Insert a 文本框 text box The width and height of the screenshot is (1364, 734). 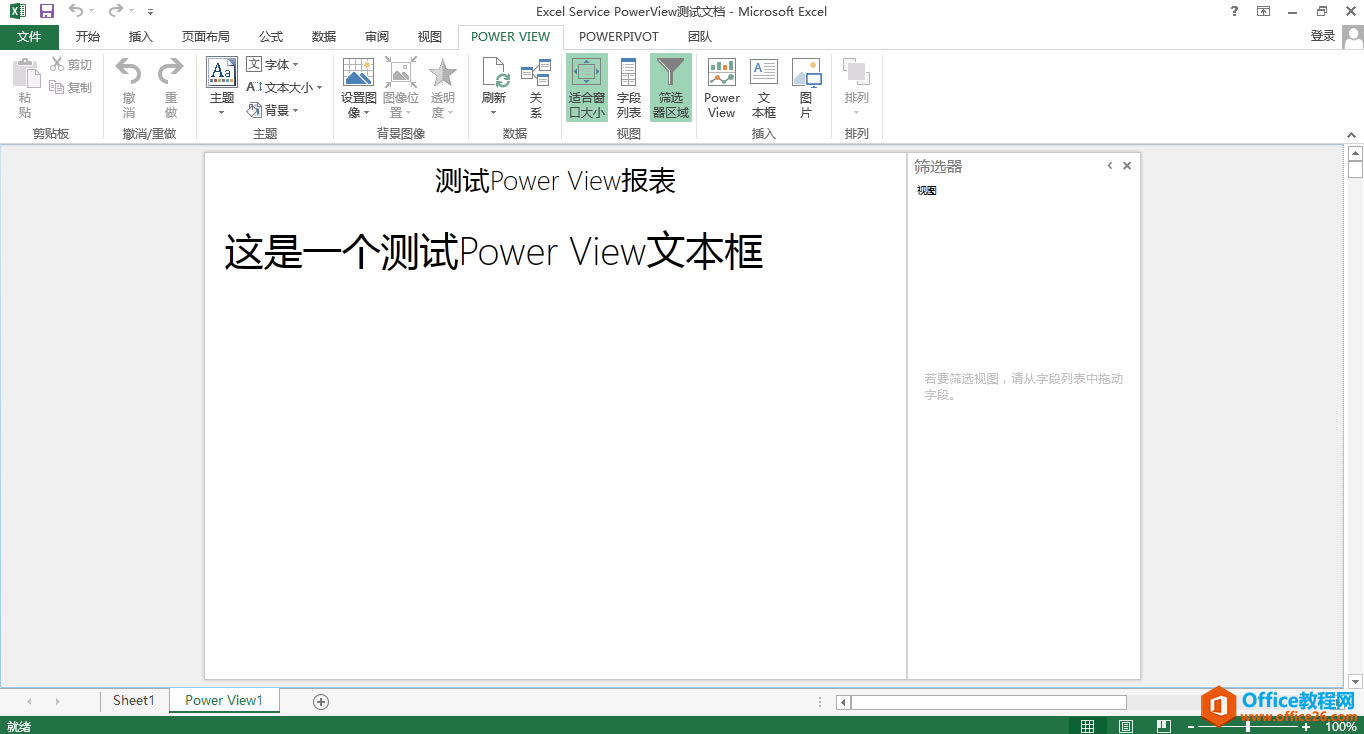click(763, 87)
